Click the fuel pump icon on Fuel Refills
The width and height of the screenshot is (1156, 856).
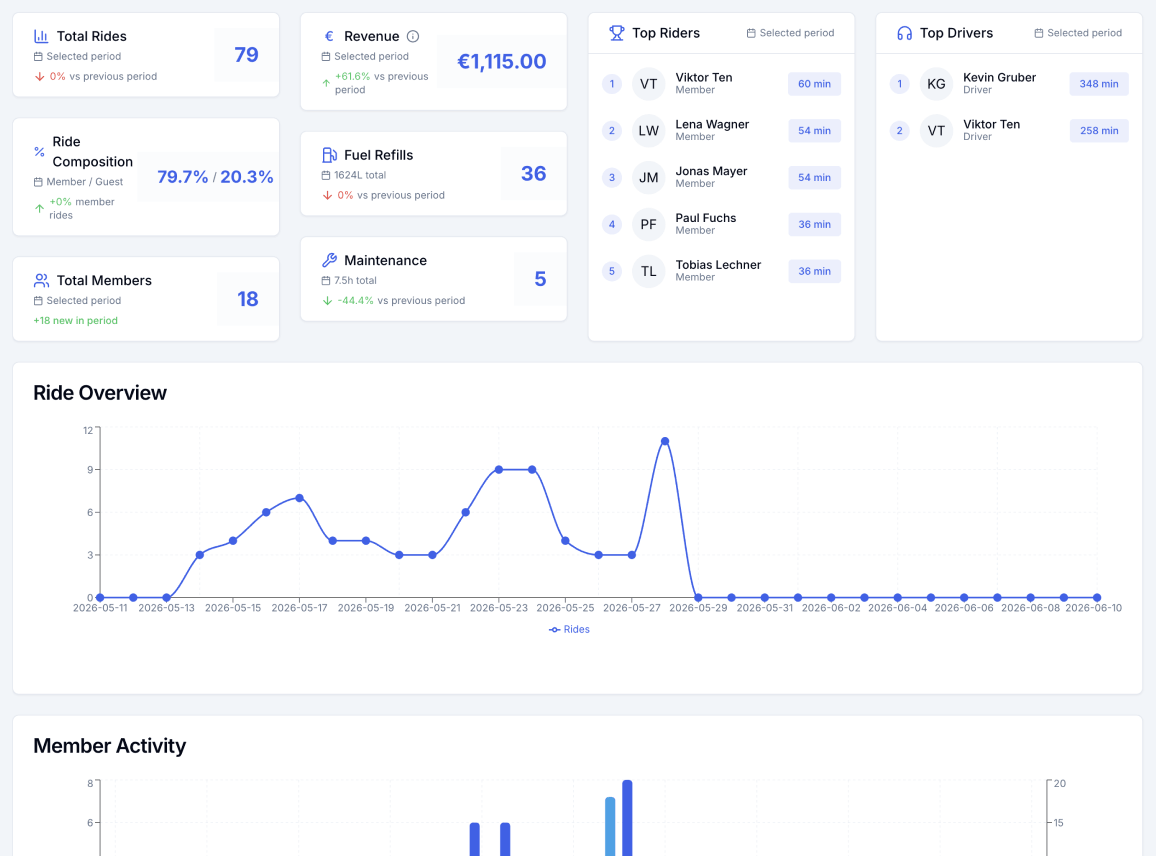coord(330,155)
